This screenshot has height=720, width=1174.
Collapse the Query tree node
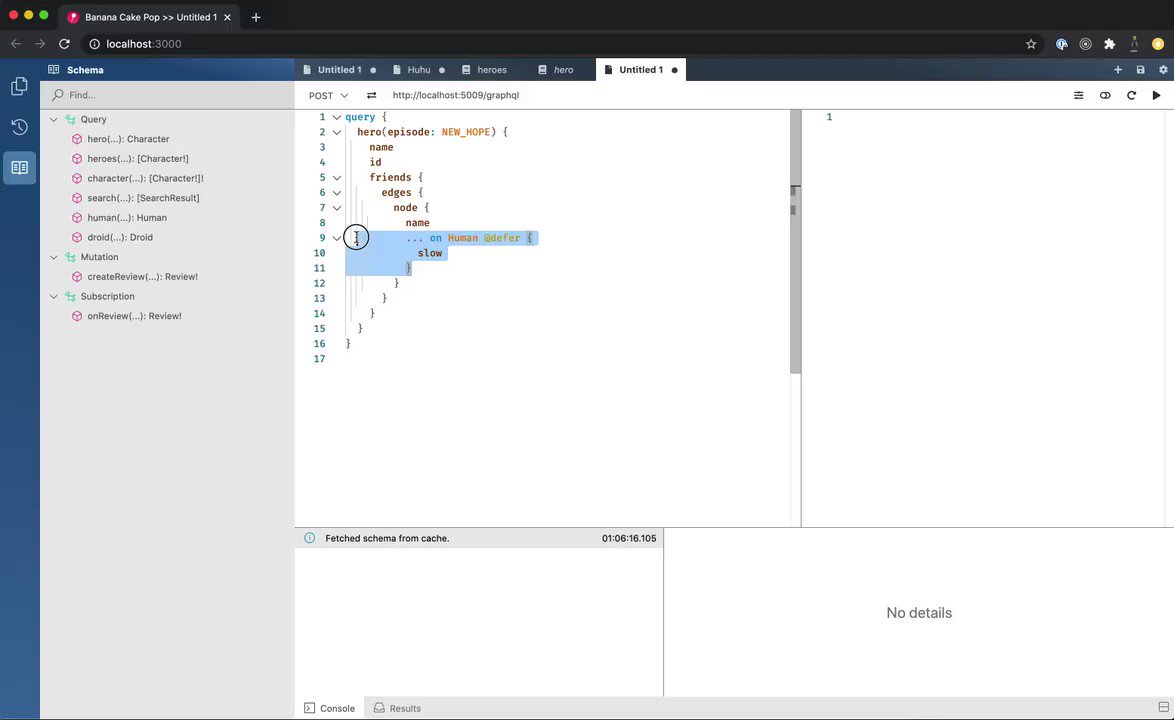pos(54,119)
